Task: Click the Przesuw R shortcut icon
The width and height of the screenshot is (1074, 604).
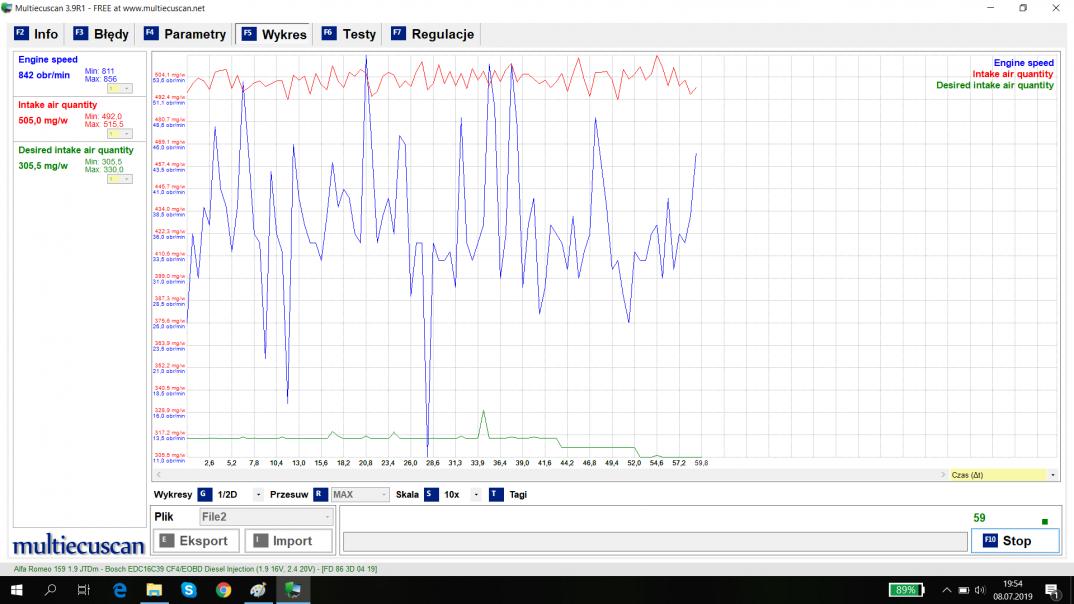Action: [320, 494]
